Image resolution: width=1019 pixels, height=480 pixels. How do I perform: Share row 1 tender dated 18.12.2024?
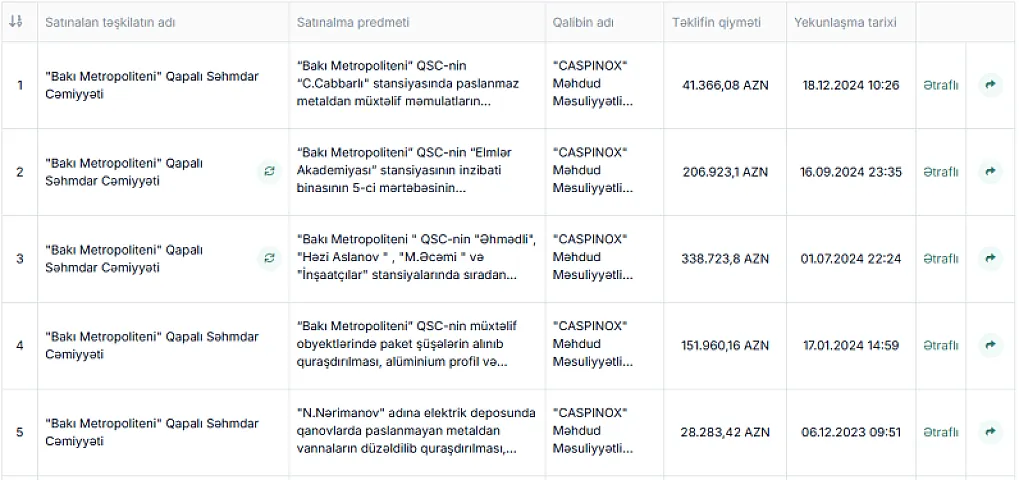click(990, 84)
